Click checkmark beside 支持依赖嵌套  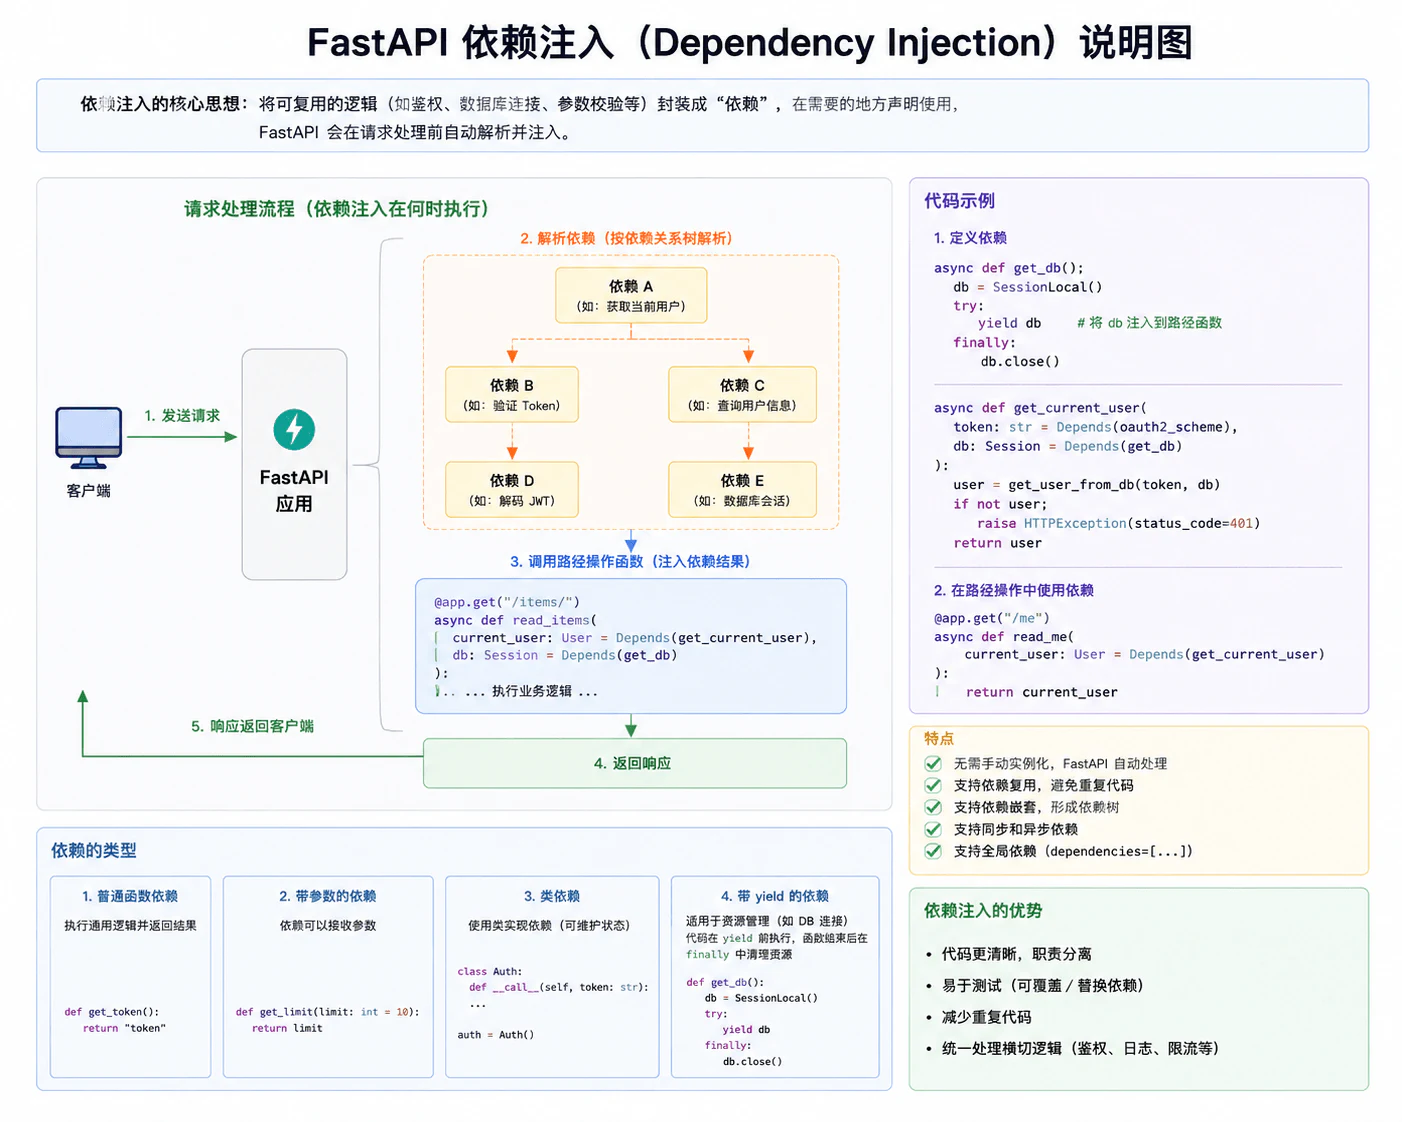tap(933, 807)
